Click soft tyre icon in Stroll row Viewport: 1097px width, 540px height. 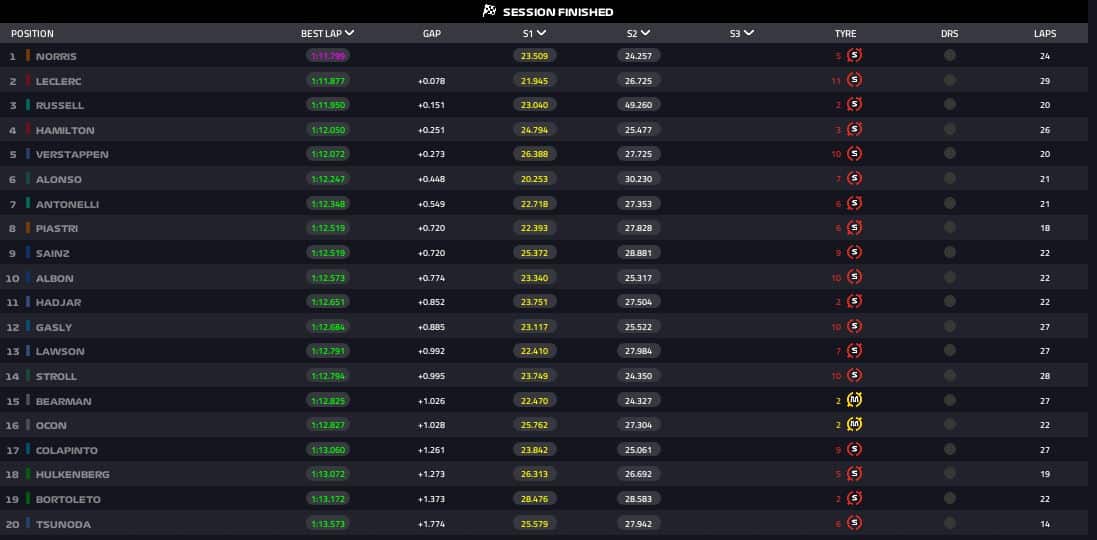(854, 376)
